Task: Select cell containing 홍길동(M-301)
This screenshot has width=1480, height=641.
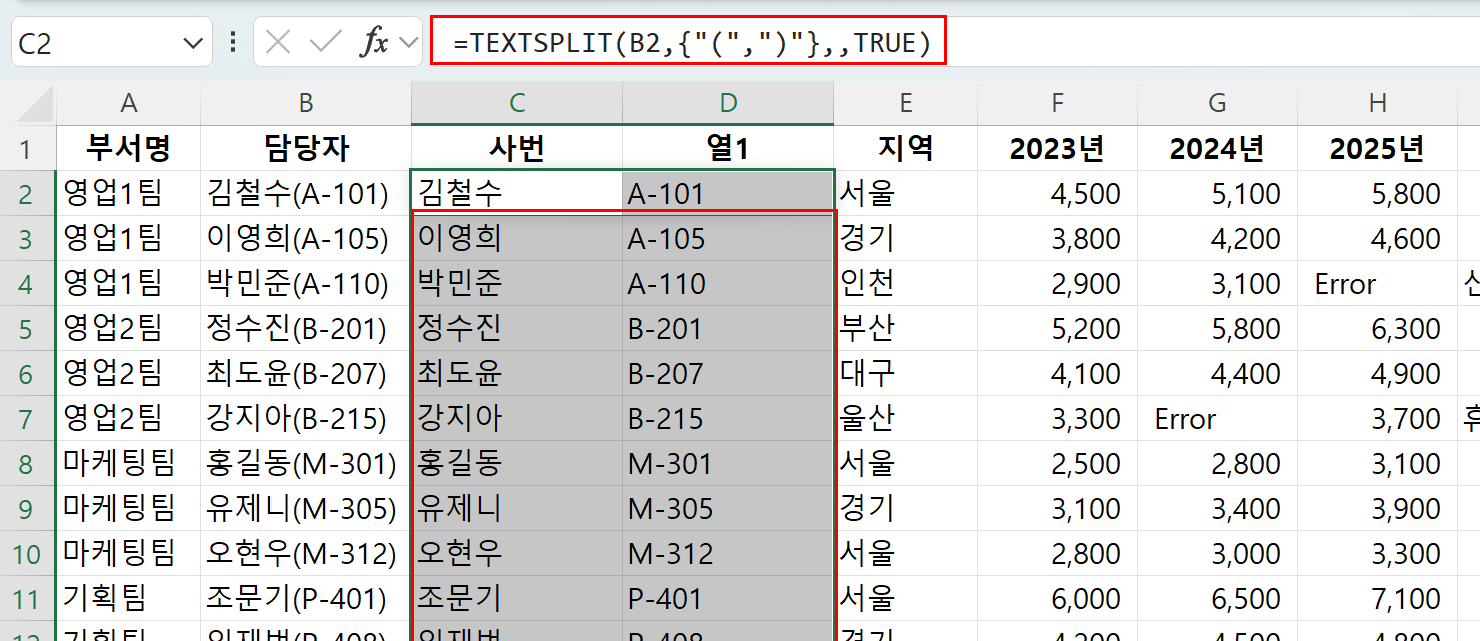Action: pyautogui.click(x=306, y=464)
